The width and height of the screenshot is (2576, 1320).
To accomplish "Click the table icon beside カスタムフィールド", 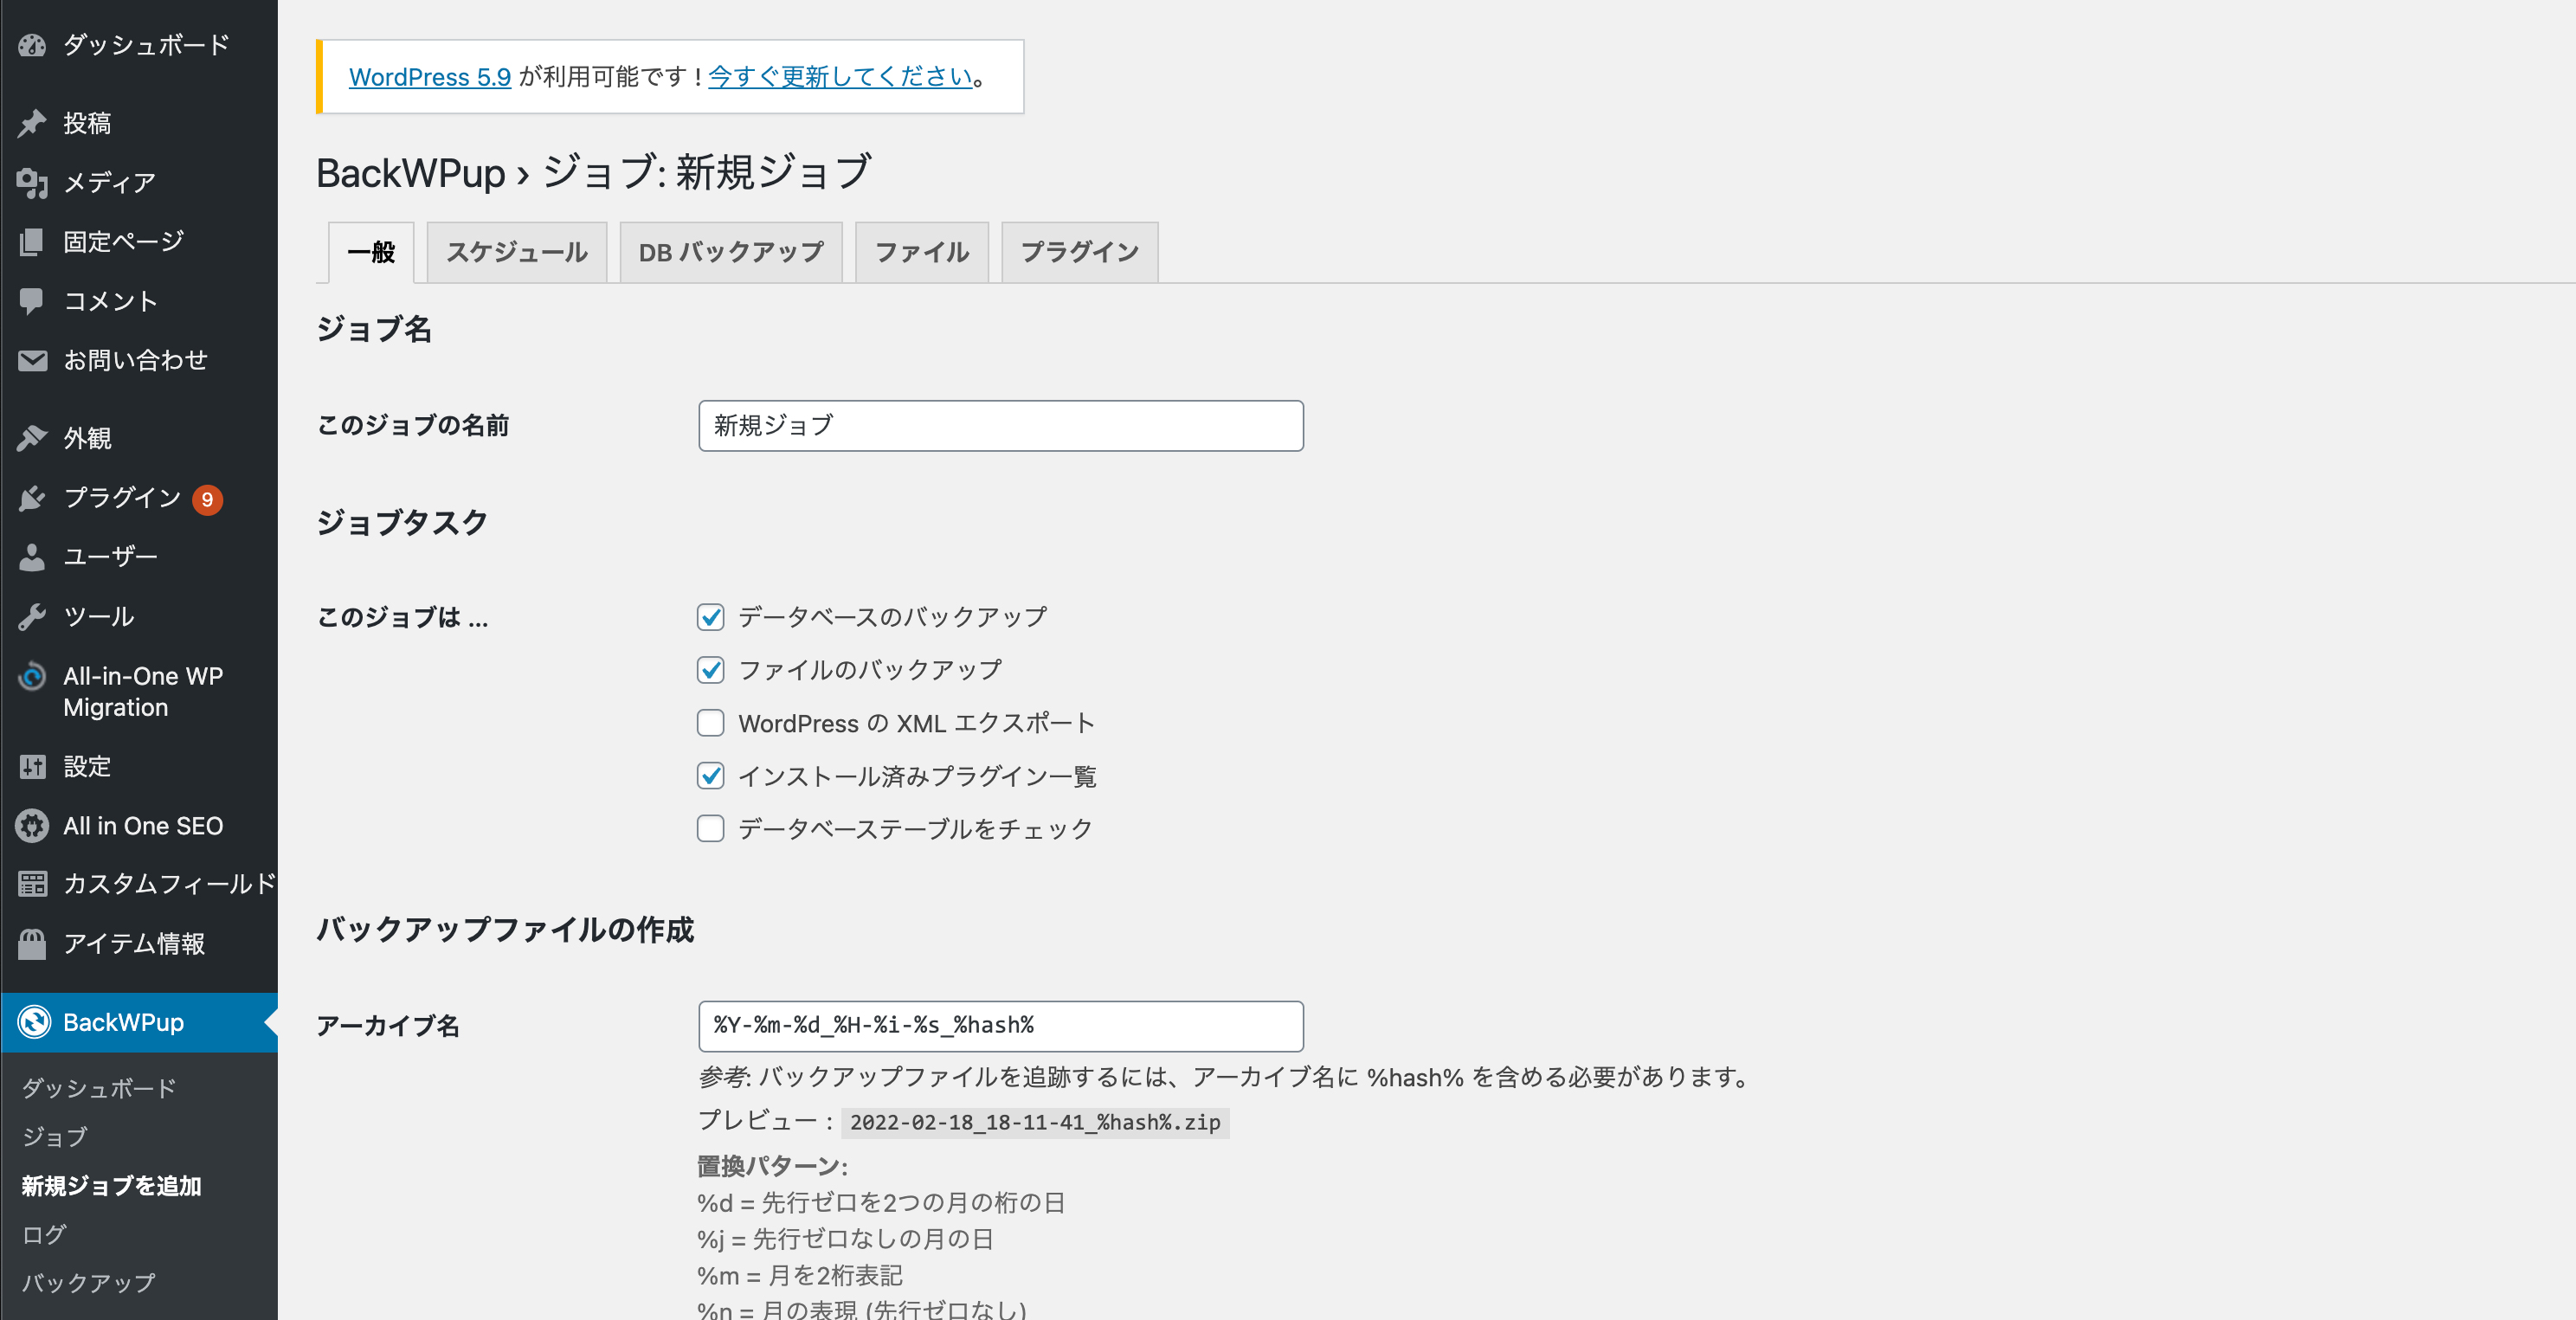I will click(32, 884).
